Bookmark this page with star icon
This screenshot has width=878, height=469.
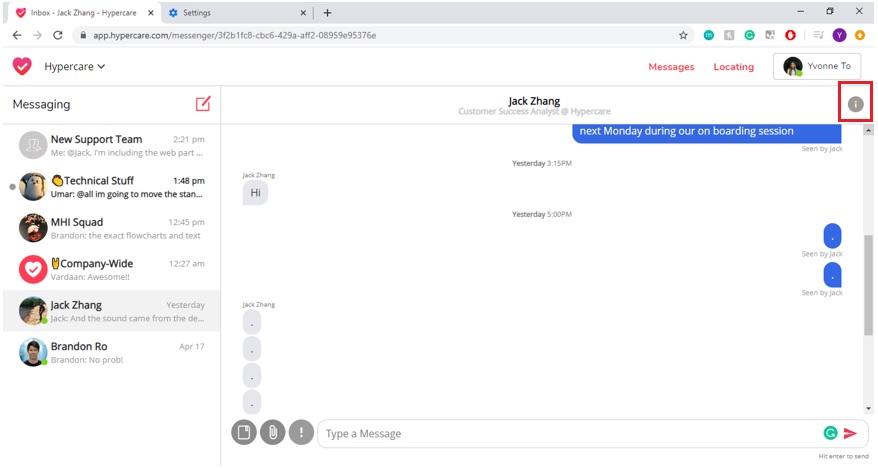tap(683, 35)
